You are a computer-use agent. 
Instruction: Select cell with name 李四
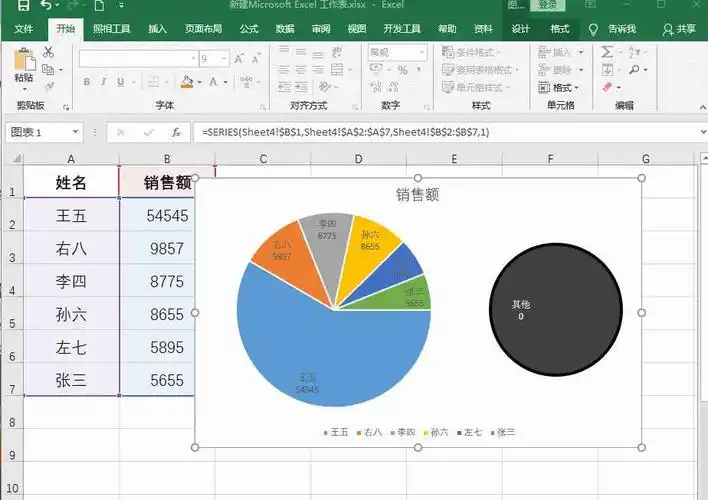[x=71, y=281]
